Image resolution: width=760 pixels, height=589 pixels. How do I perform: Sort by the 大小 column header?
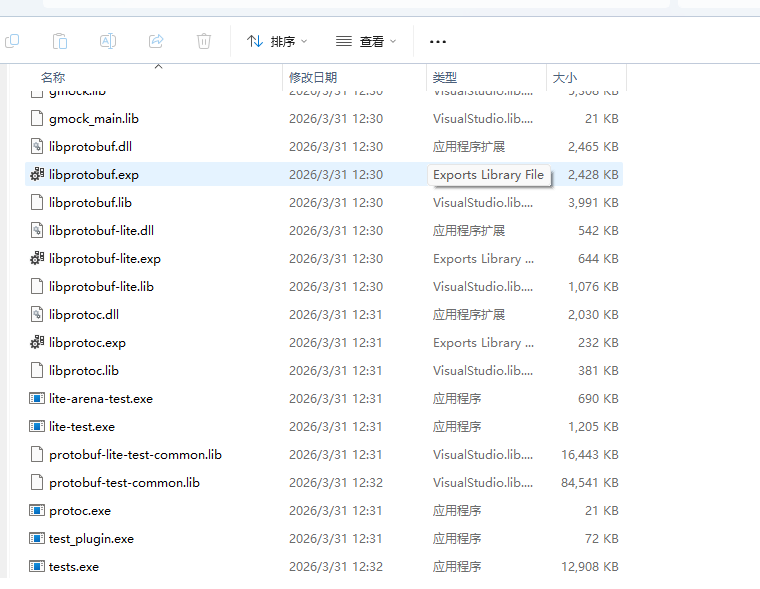click(565, 78)
